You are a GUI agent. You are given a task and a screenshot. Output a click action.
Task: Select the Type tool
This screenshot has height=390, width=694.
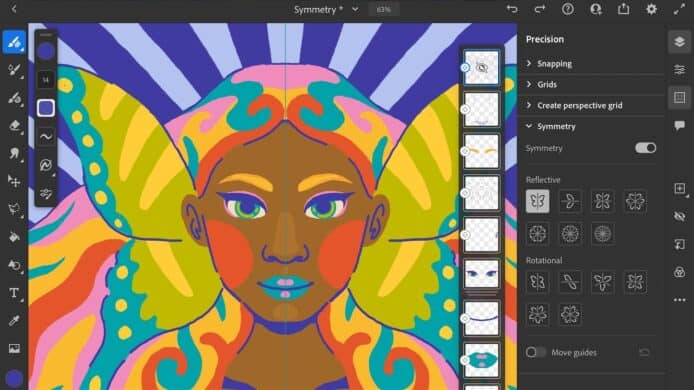click(x=14, y=293)
